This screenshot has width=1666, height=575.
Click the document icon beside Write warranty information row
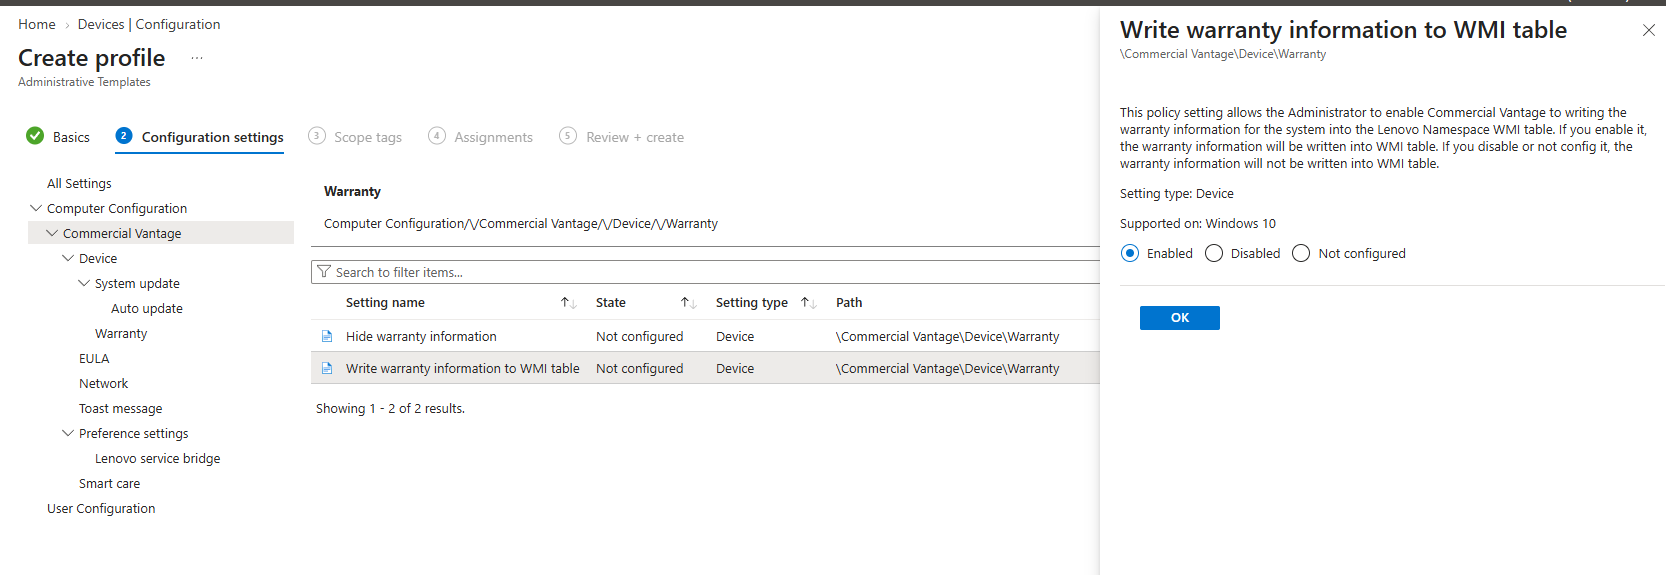326,369
